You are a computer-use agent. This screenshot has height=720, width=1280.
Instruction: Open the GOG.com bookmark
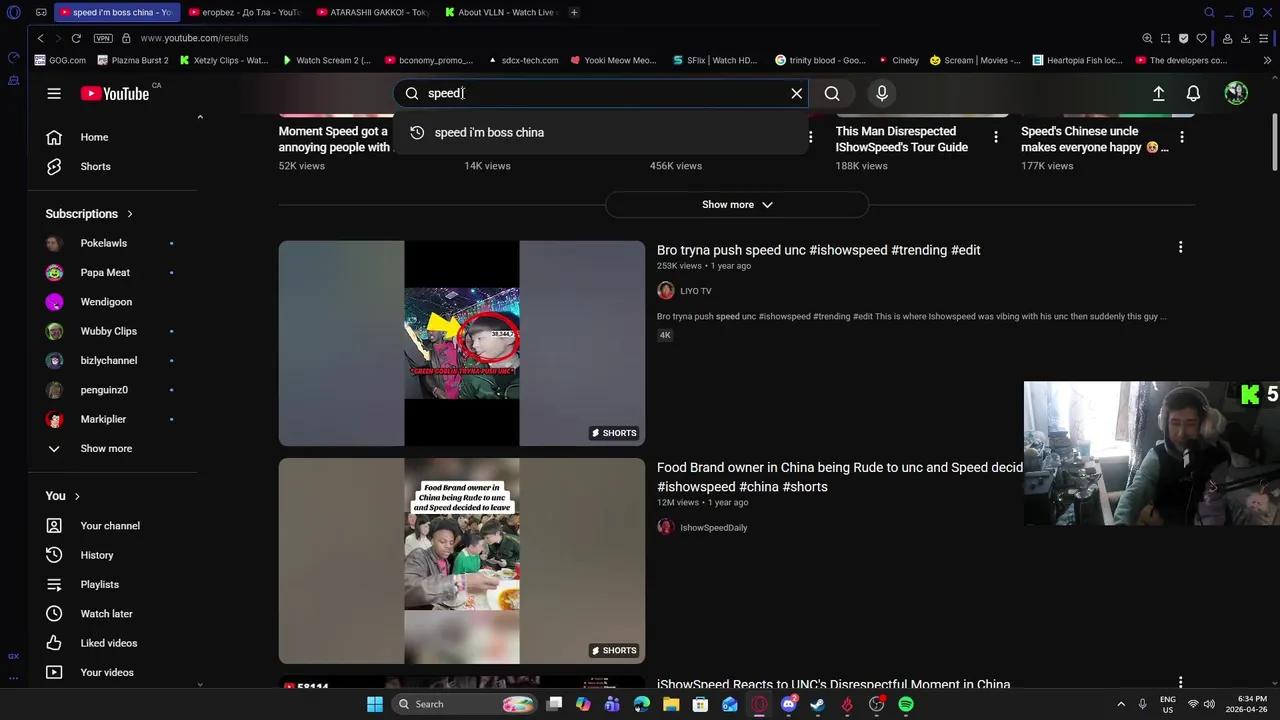[60, 60]
